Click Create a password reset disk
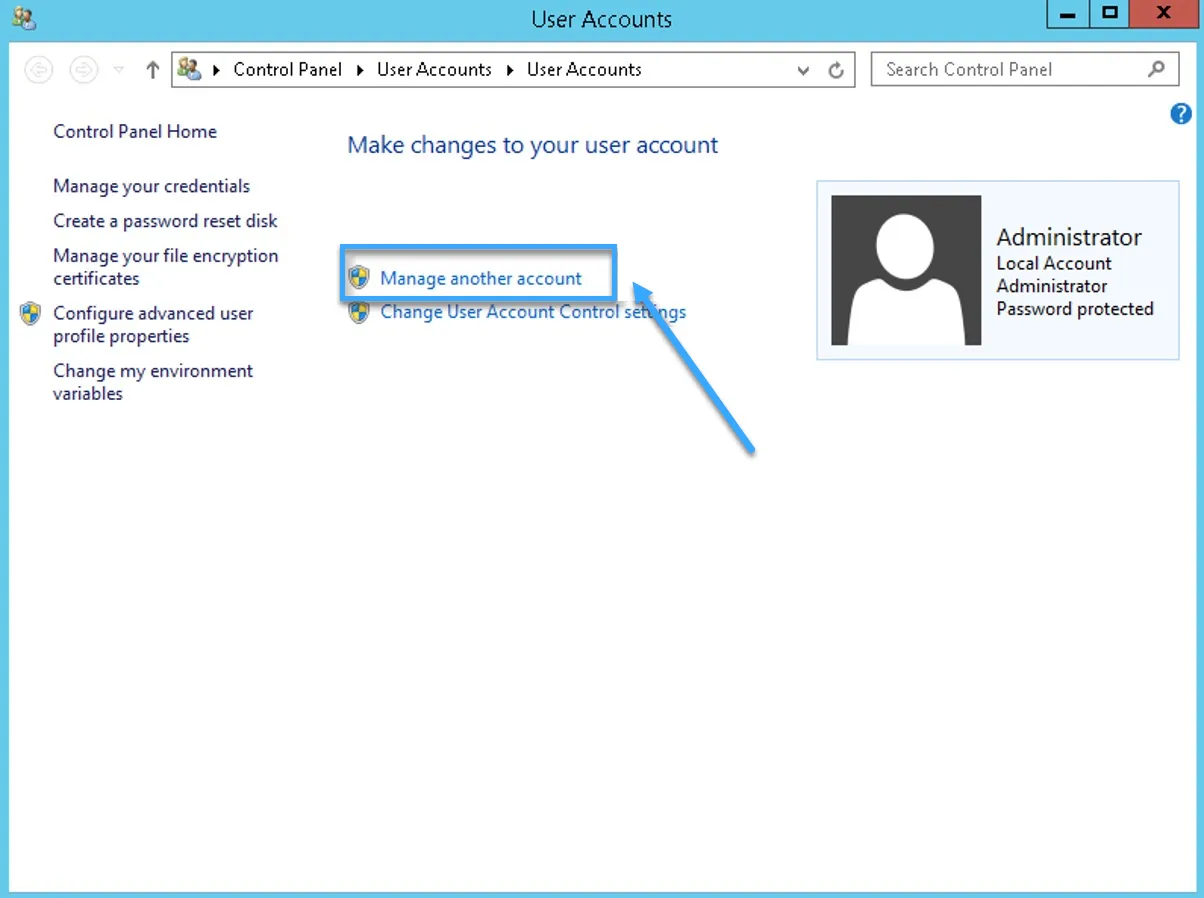This screenshot has height=898, width=1204. 165,221
